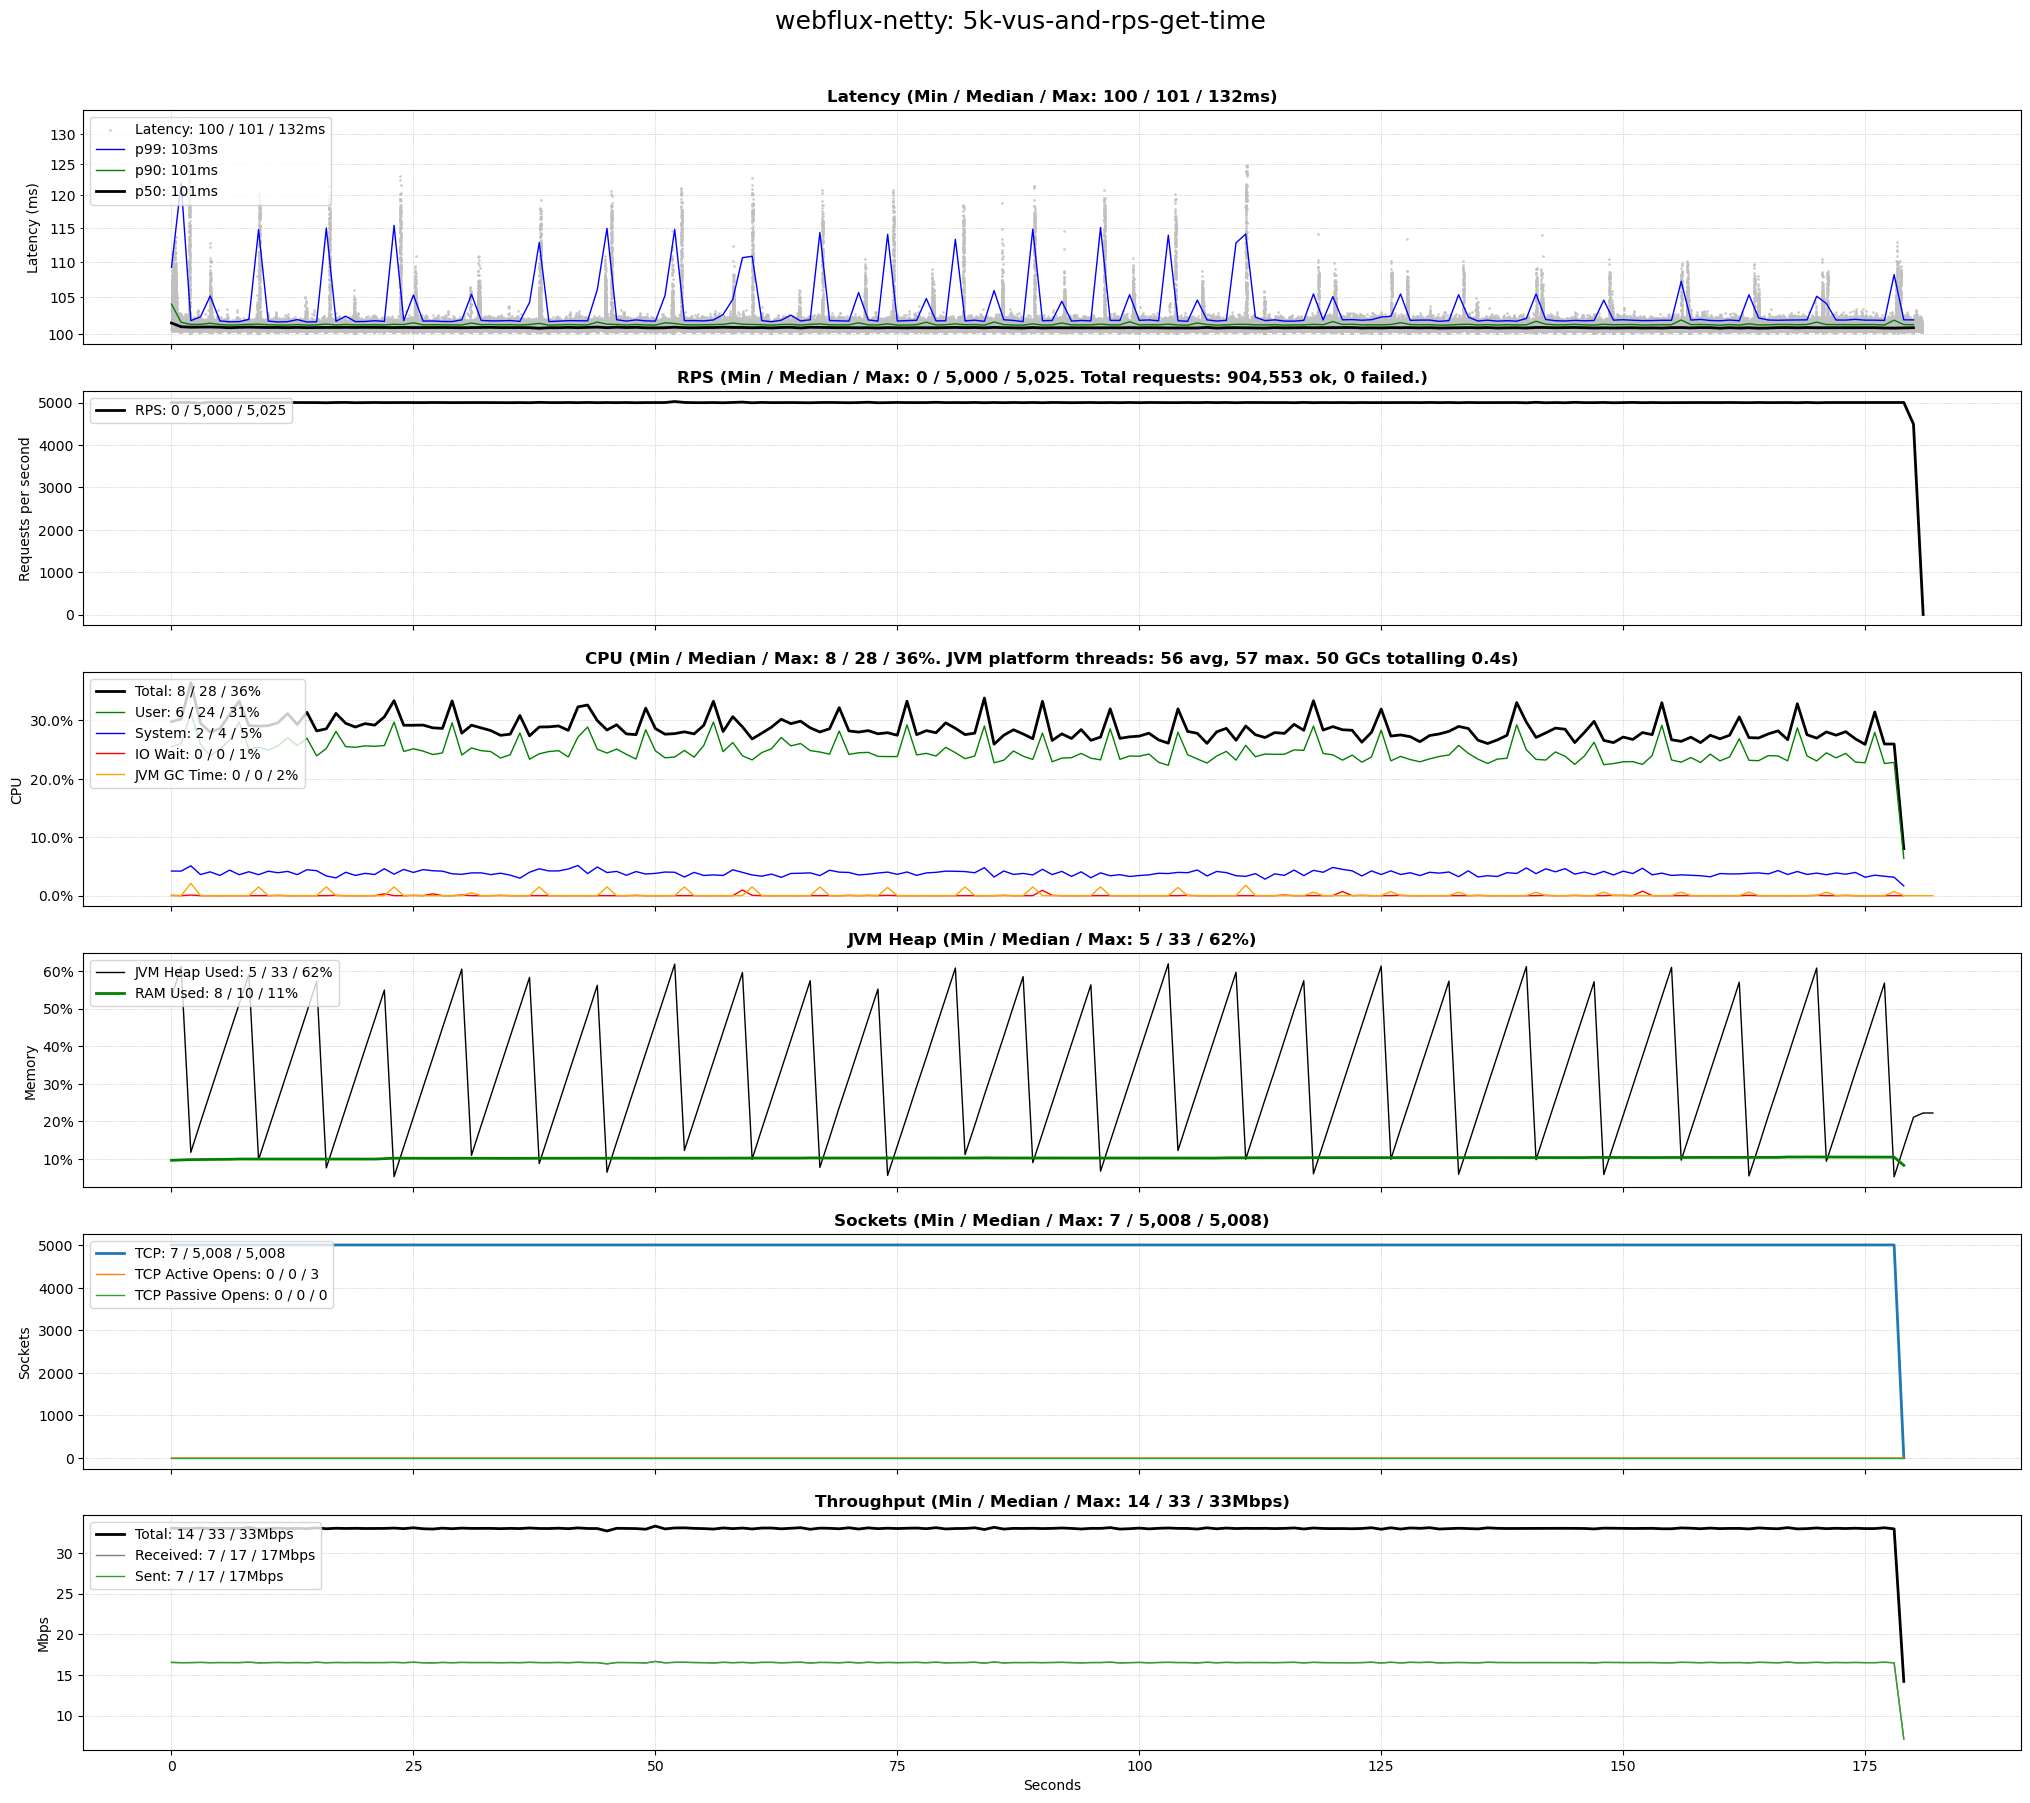Click the JVM GC Time orange legend entry
2030x1803 pixels.
tap(216, 776)
